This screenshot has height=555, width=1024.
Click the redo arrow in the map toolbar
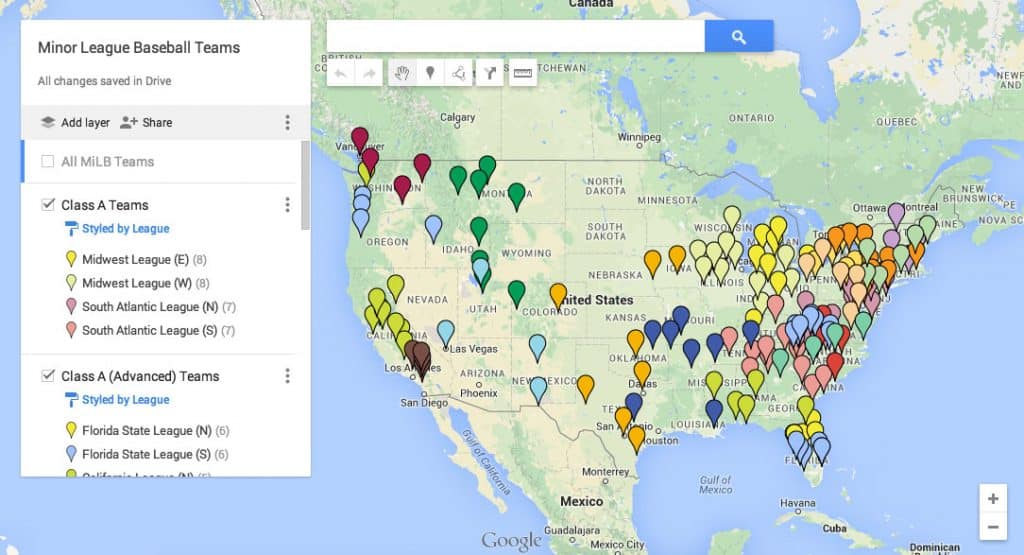(x=369, y=73)
